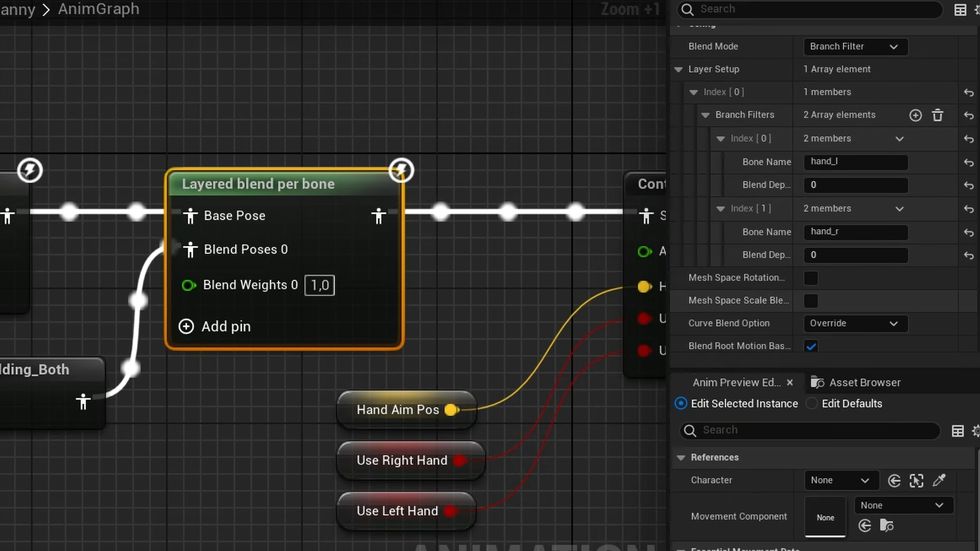Click the Anim Preview search field
Viewport: 980px width, 551px height.
tap(810, 430)
